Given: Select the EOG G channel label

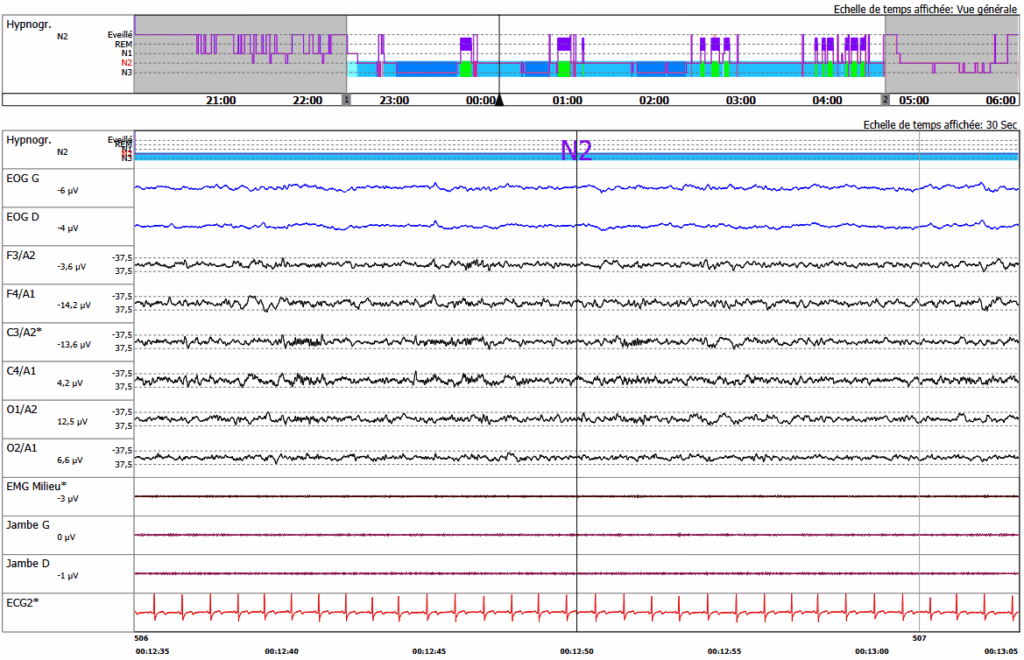Looking at the screenshot, I should [x=23, y=178].
